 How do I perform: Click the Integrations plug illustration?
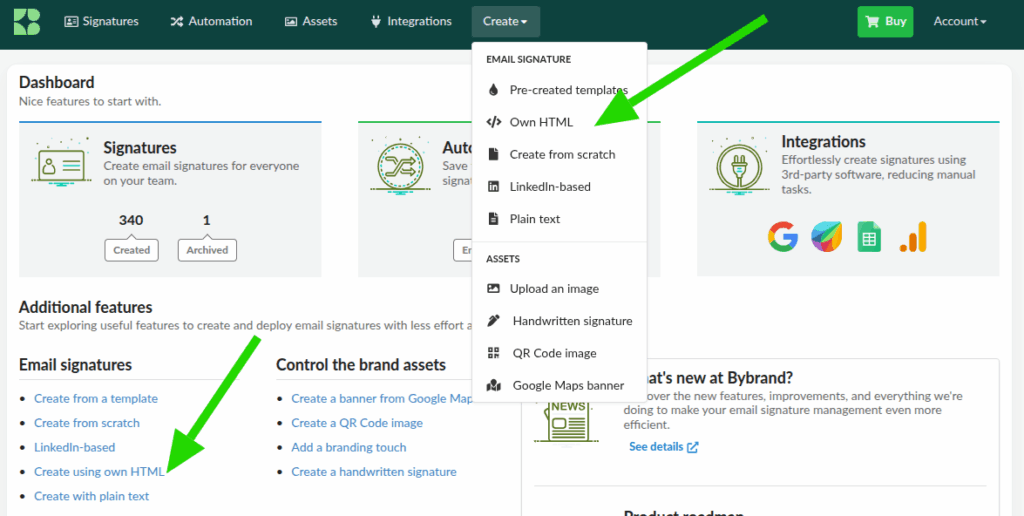tap(739, 163)
